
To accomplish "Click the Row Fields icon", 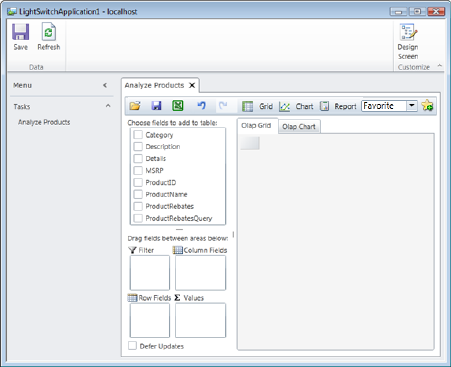I will click(132, 298).
